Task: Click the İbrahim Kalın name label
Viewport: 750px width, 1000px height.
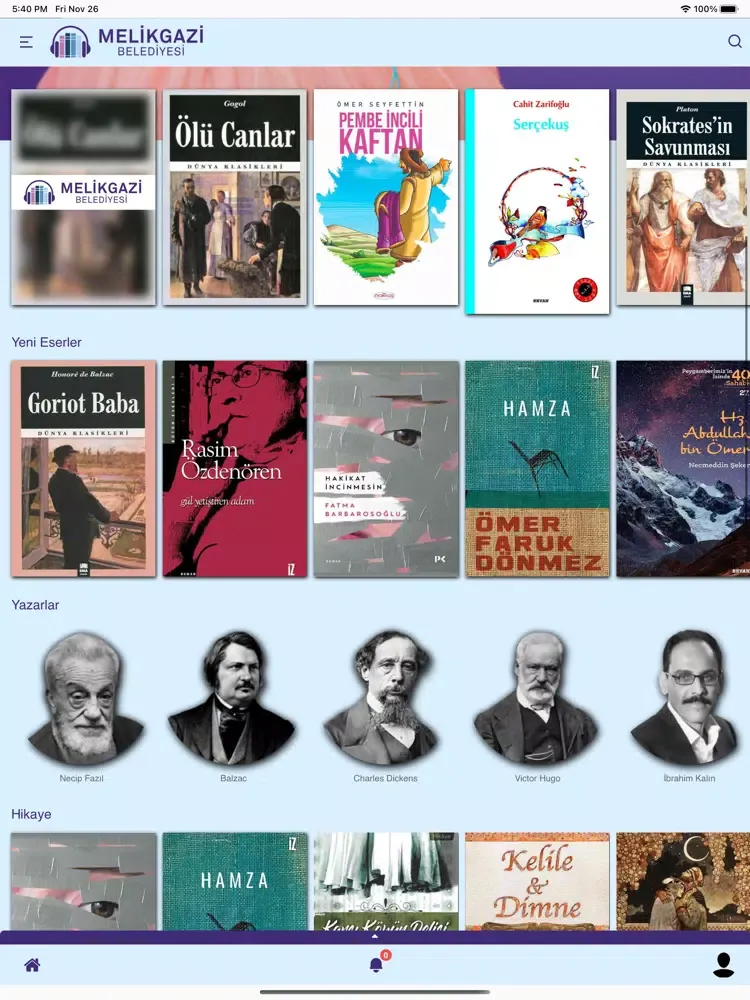Action: point(689,778)
